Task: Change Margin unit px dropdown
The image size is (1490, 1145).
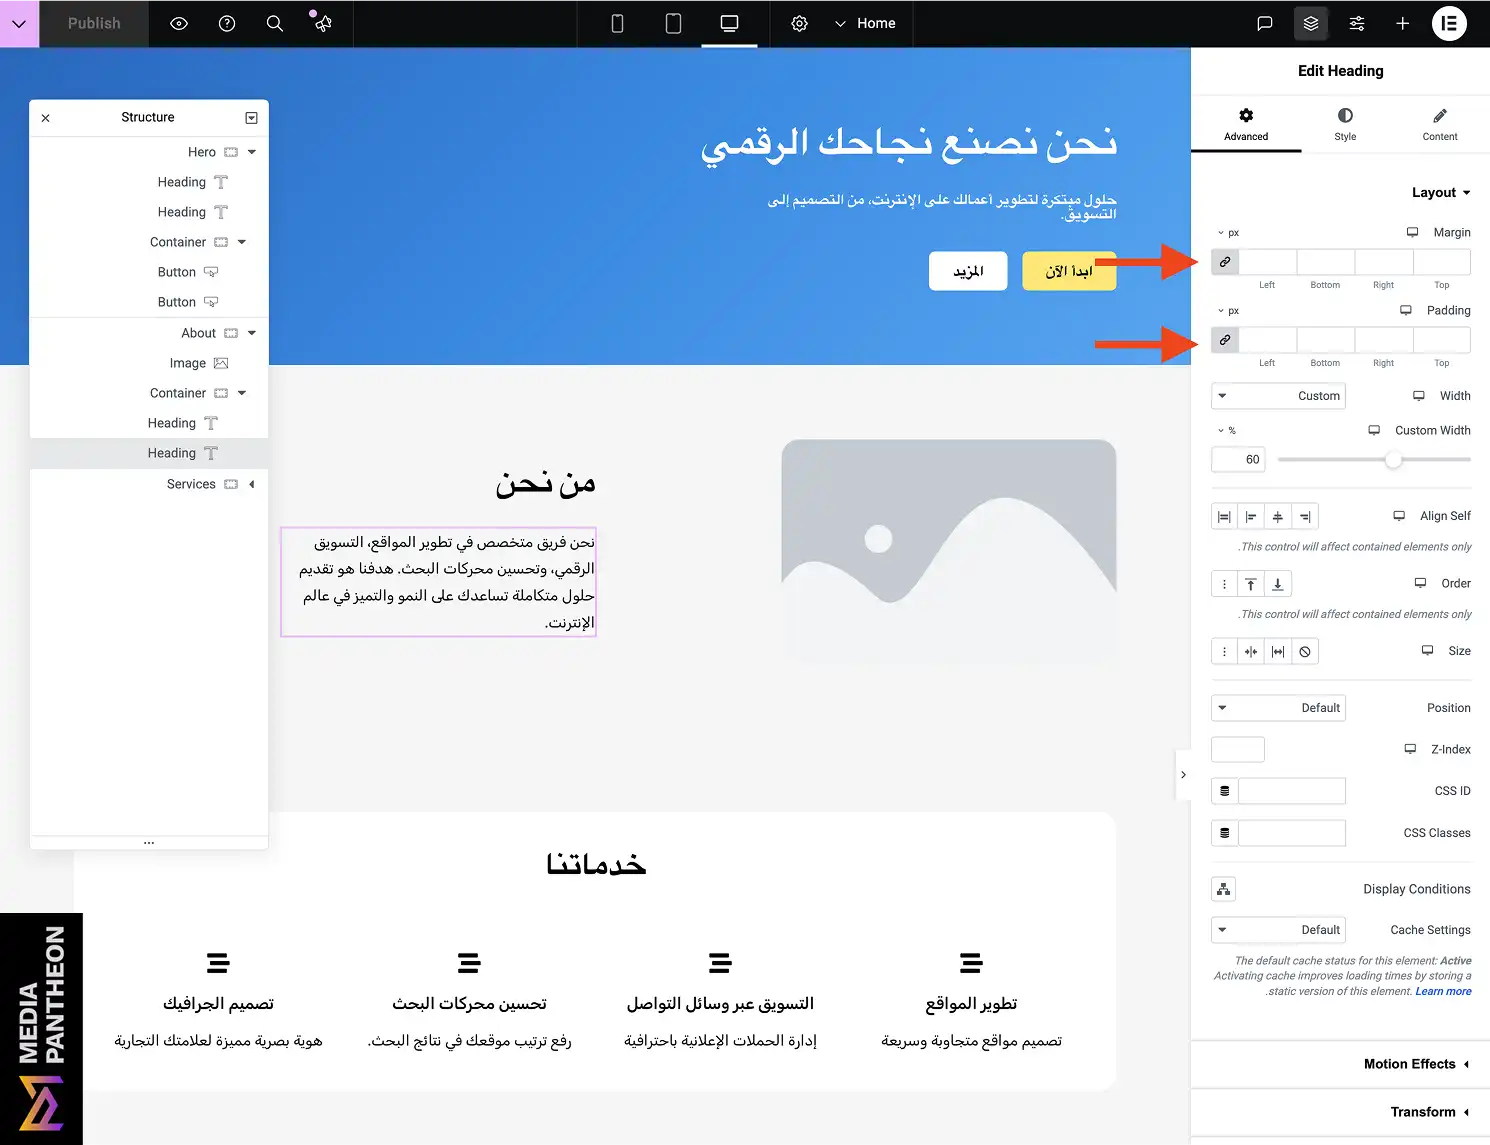Action: [1228, 232]
